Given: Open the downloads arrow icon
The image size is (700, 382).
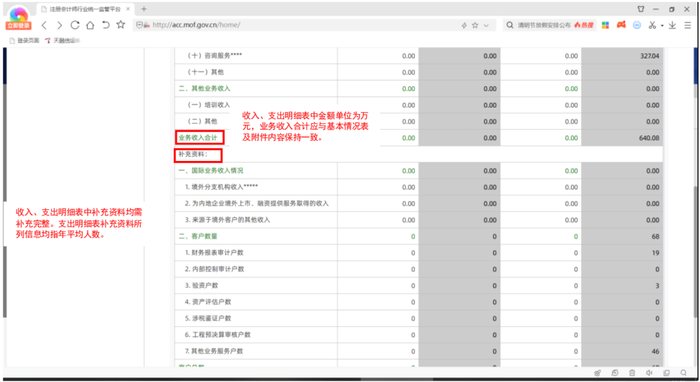Looking at the screenshot, I should coord(672,25).
